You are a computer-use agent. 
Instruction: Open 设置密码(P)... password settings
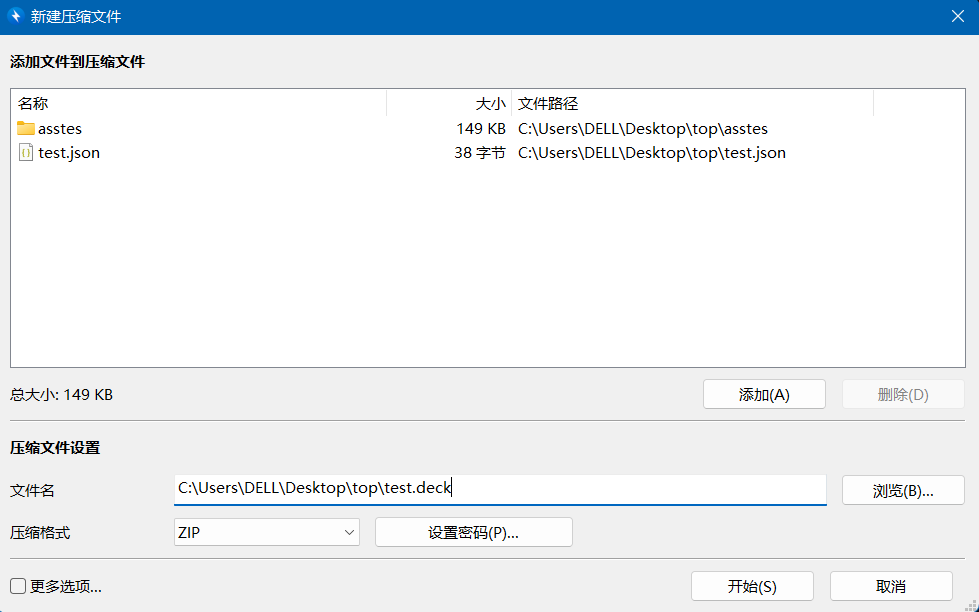473,533
